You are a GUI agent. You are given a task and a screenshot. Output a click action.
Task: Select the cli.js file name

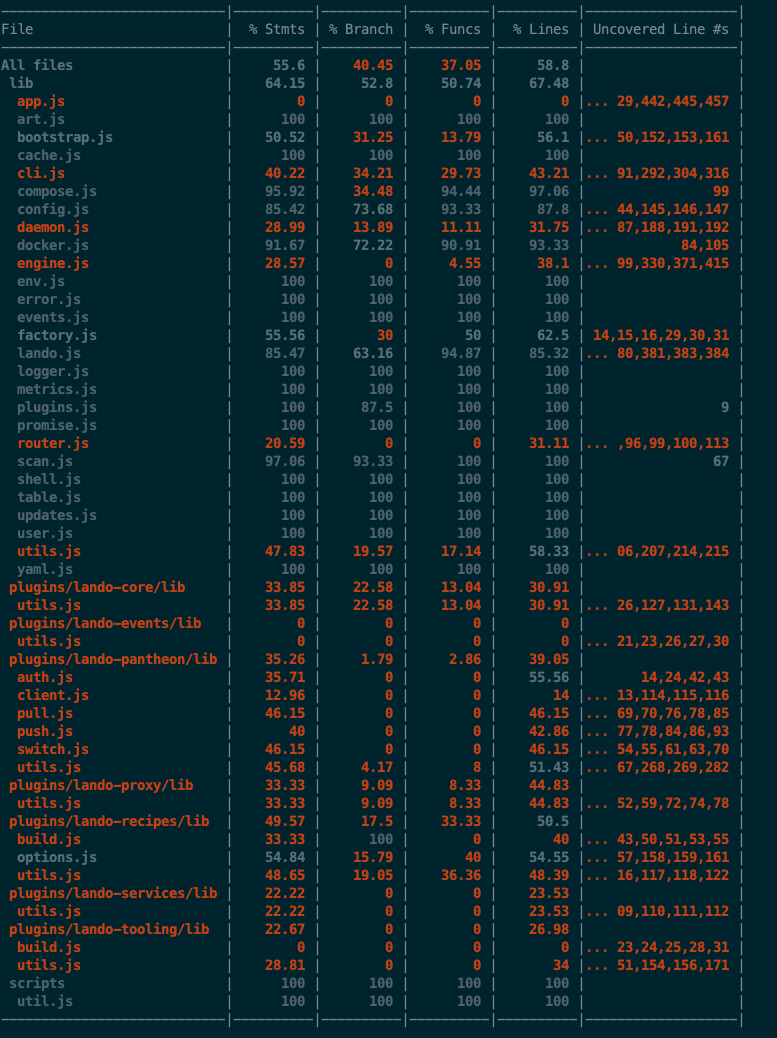41,173
